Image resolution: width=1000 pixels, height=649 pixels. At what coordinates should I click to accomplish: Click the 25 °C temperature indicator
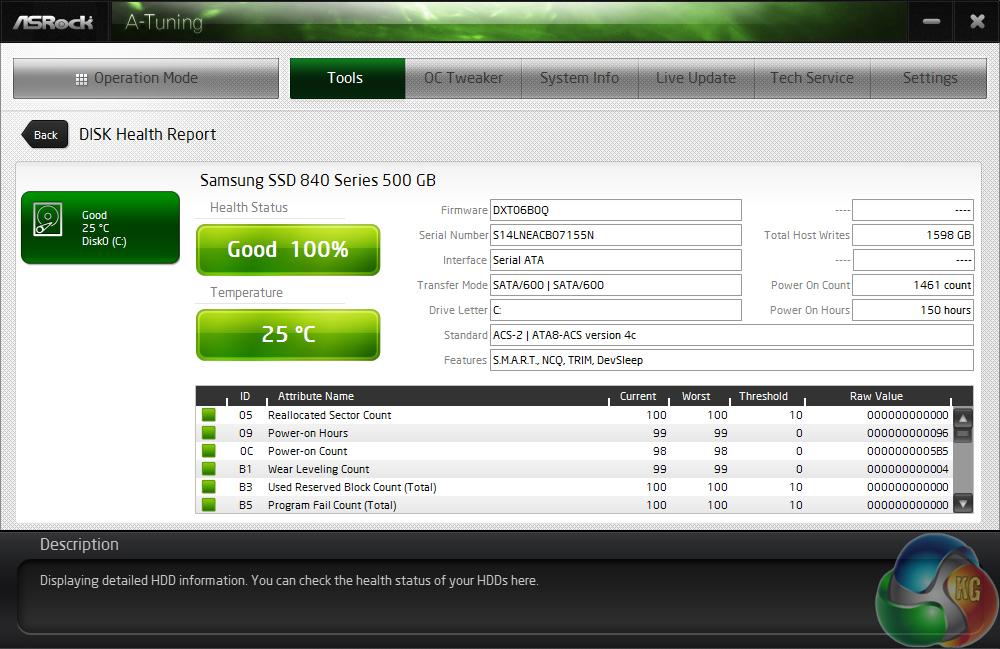pos(288,335)
